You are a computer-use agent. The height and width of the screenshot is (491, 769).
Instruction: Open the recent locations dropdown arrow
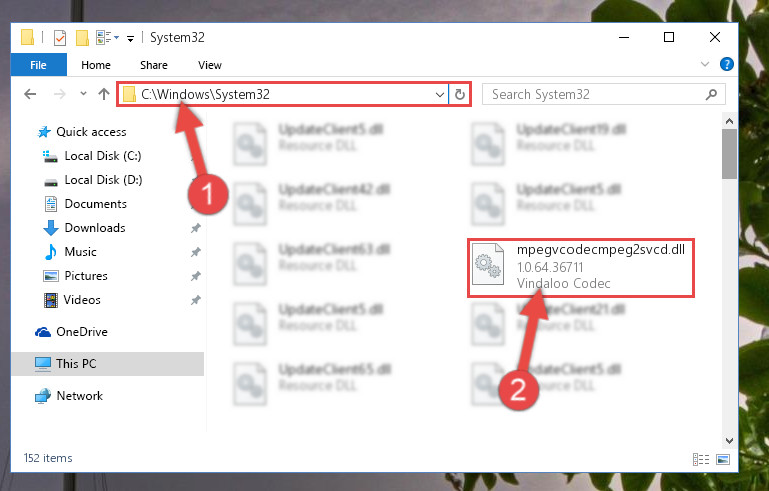click(x=83, y=93)
